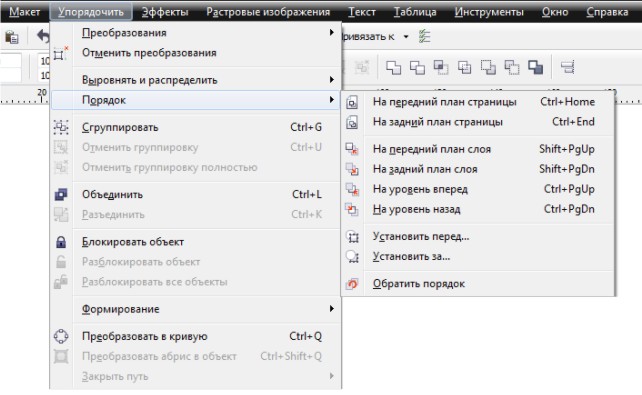The width and height of the screenshot is (642, 395).
Task: Click the icon beside 'На задний план страницы'
Action: (352, 122)
